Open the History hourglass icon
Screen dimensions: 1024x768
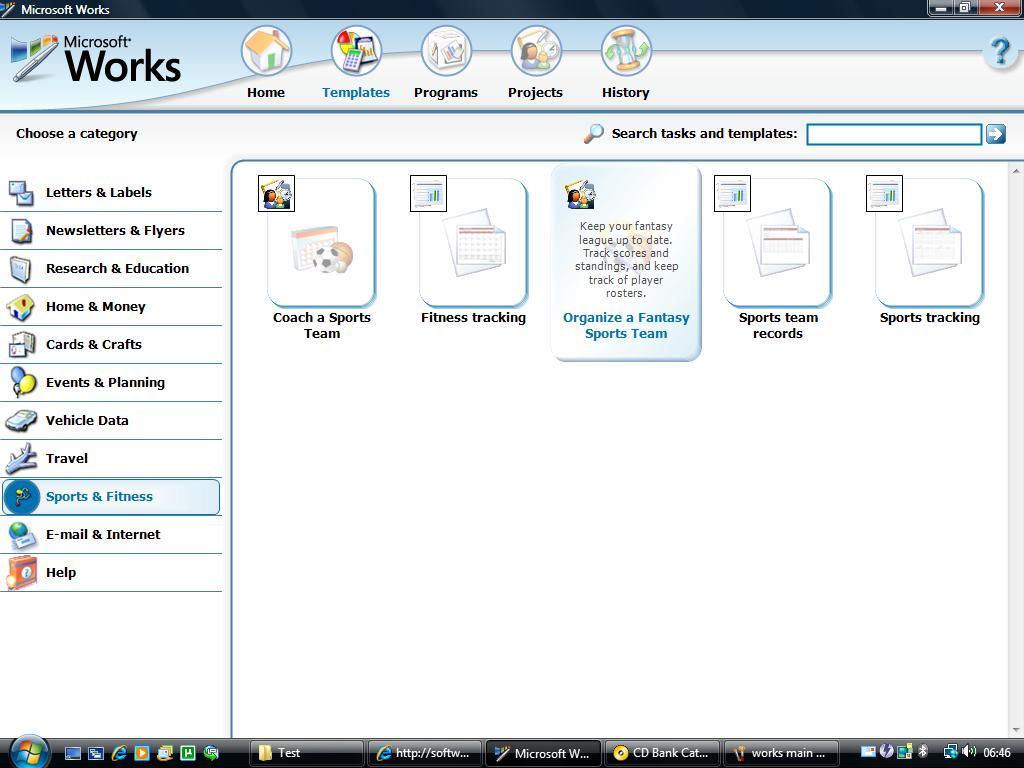(x=626, y=50)
